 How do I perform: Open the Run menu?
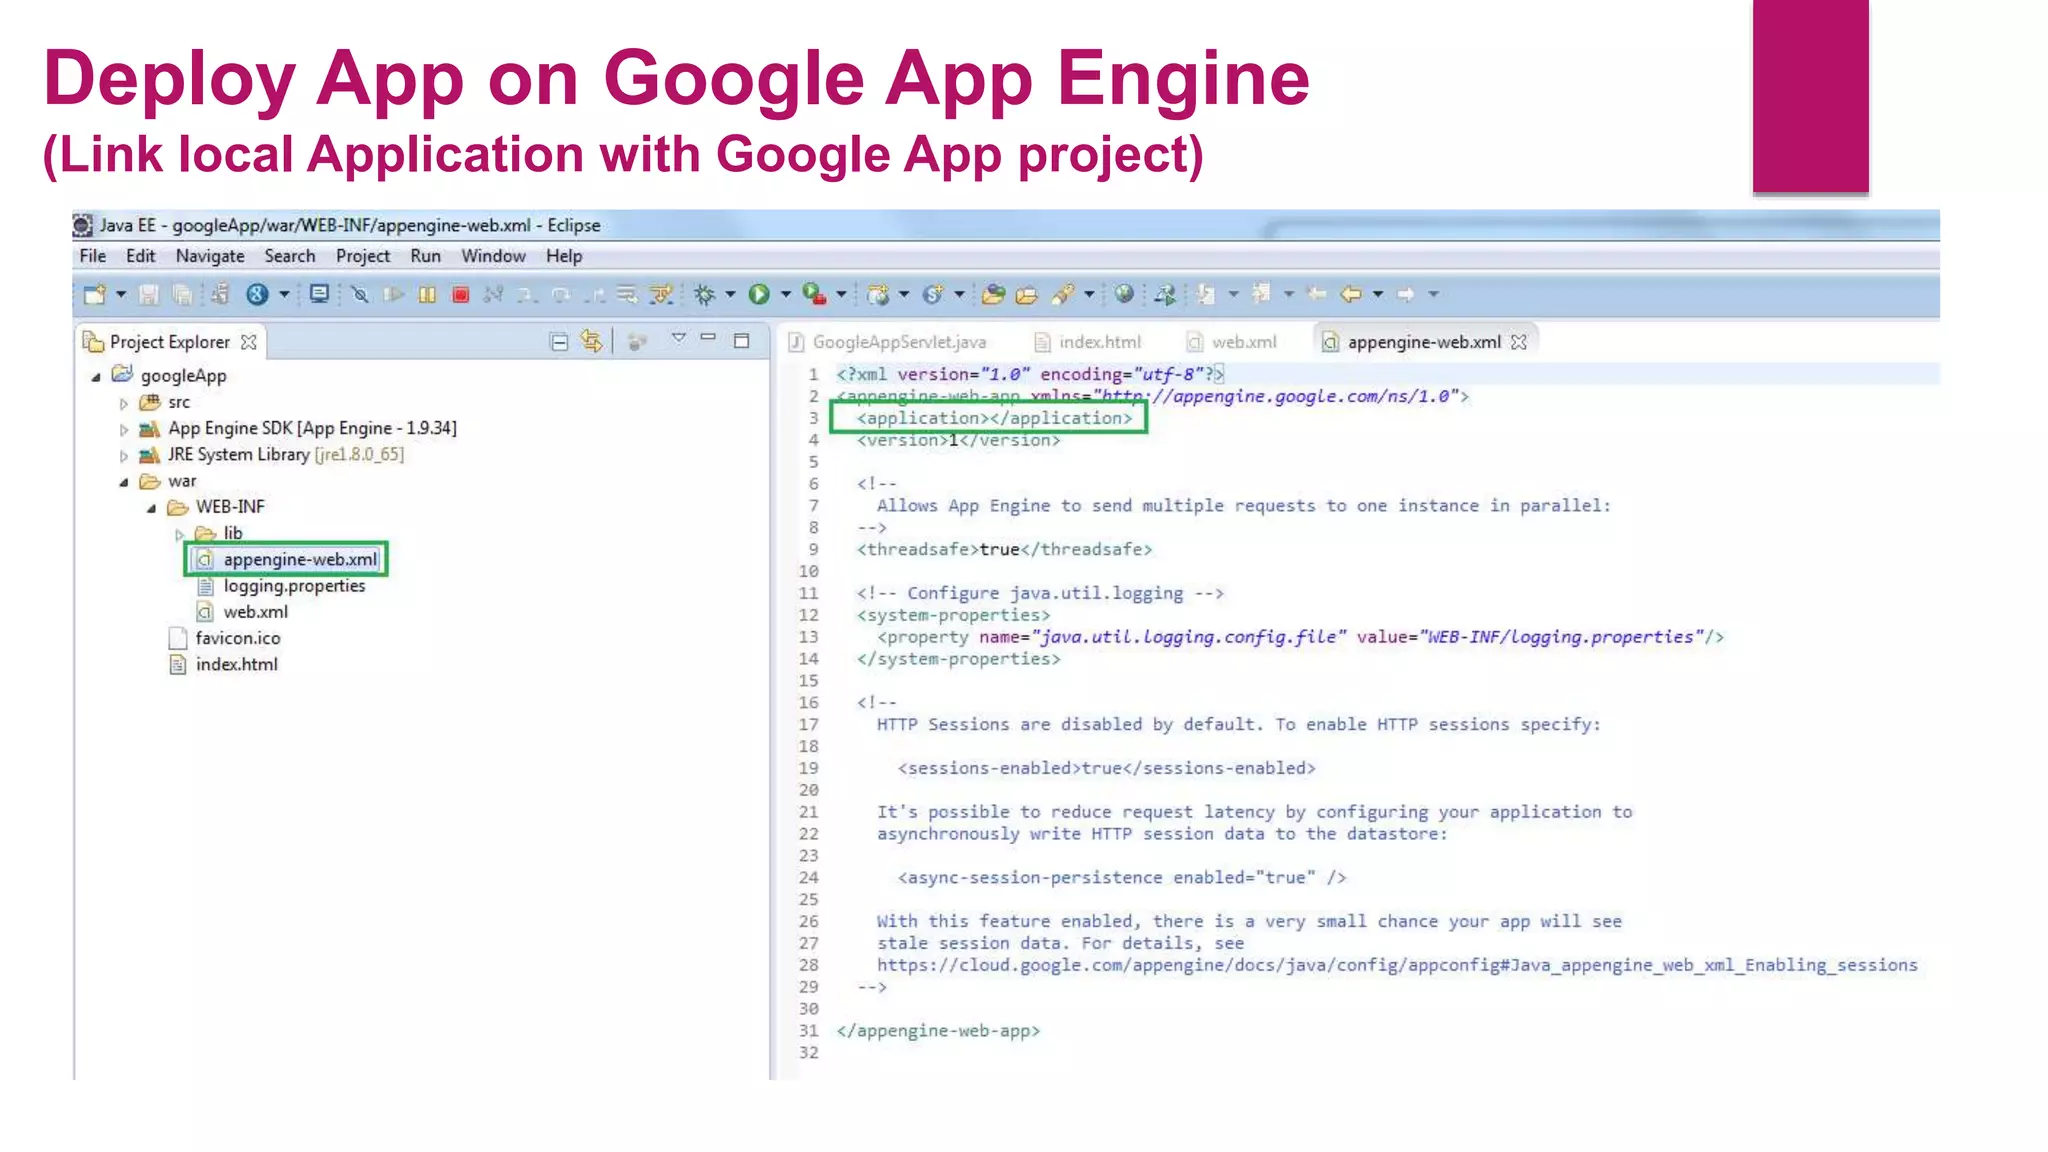(425, 256)
